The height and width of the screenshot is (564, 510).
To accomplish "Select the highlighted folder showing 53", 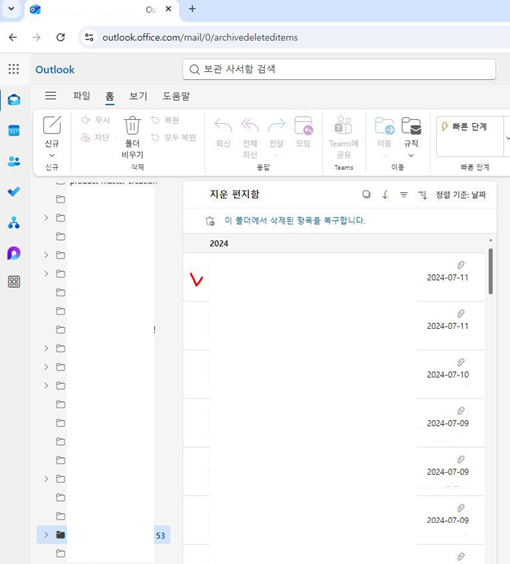I will point(103,535).
